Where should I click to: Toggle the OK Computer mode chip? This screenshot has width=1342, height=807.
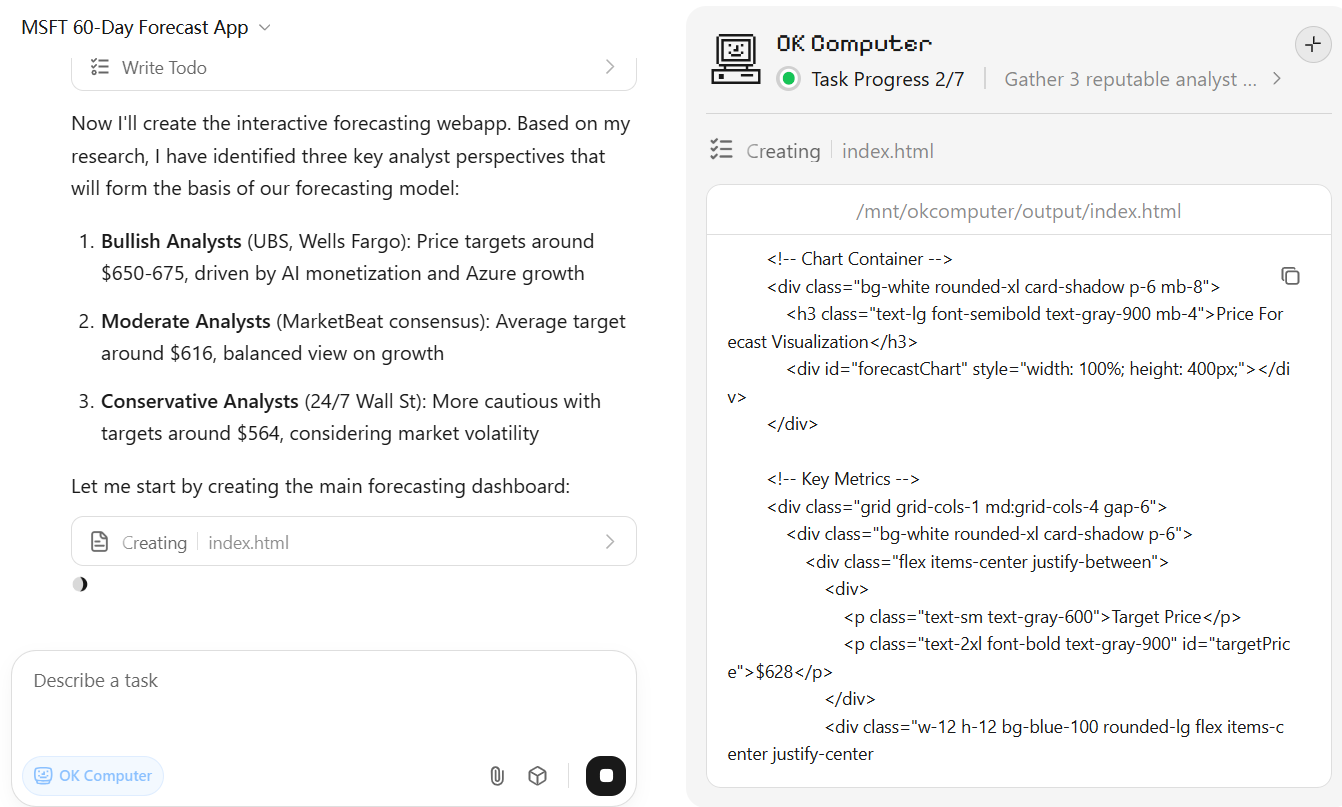pos(93,776)
